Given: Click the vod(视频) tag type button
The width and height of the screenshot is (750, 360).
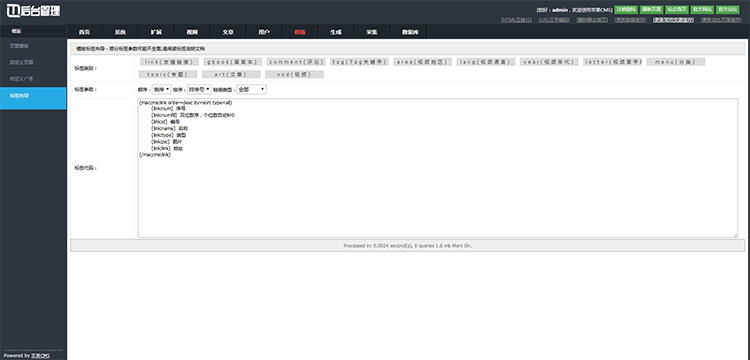Looking at the screenshot, I should tap(294, 75).
